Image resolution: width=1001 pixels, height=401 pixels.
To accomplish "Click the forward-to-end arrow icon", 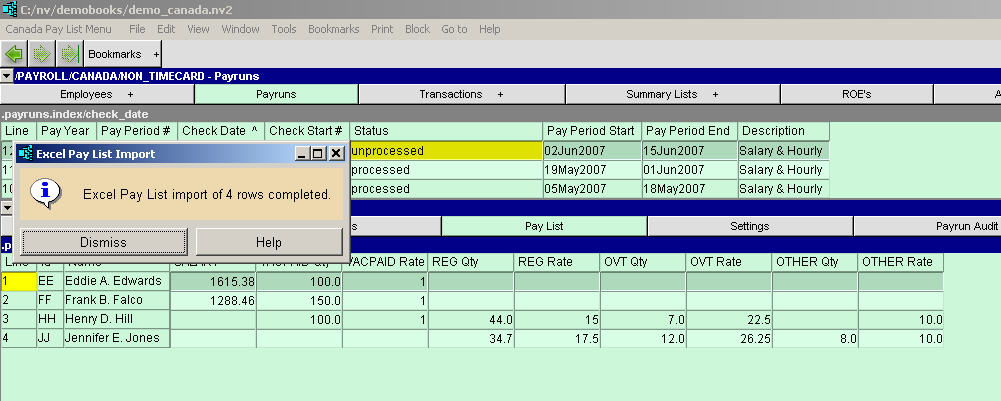I will pyautogui.click(x=69, y=53).
